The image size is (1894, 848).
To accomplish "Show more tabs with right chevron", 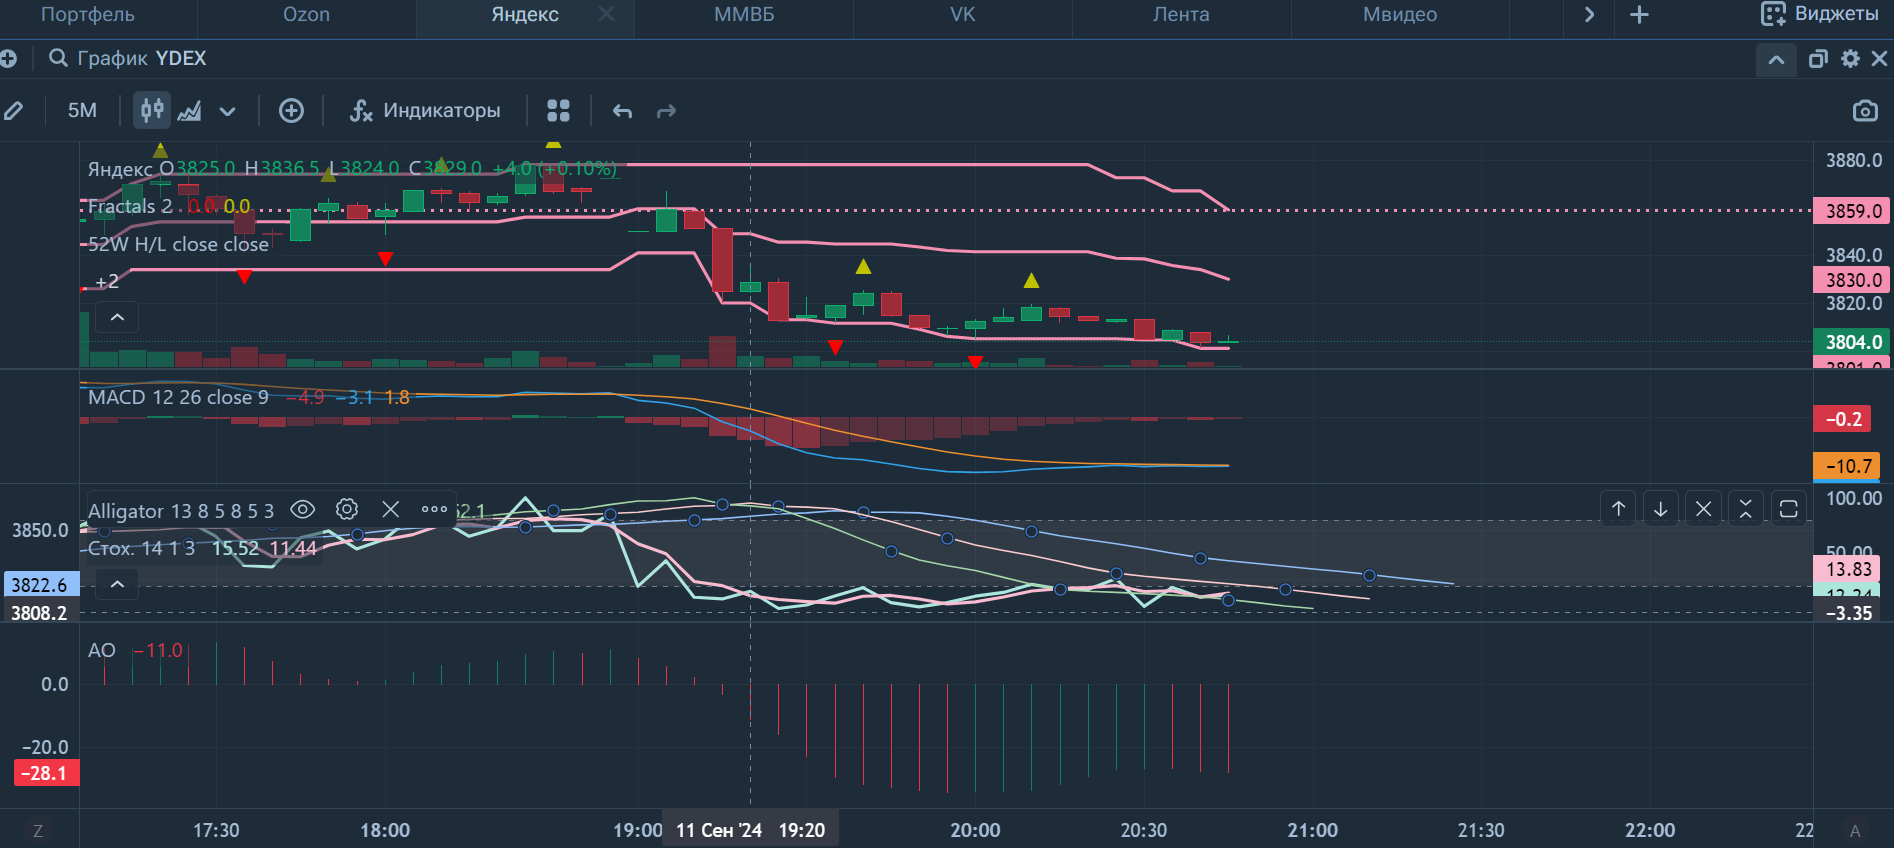I will 1589,15.
